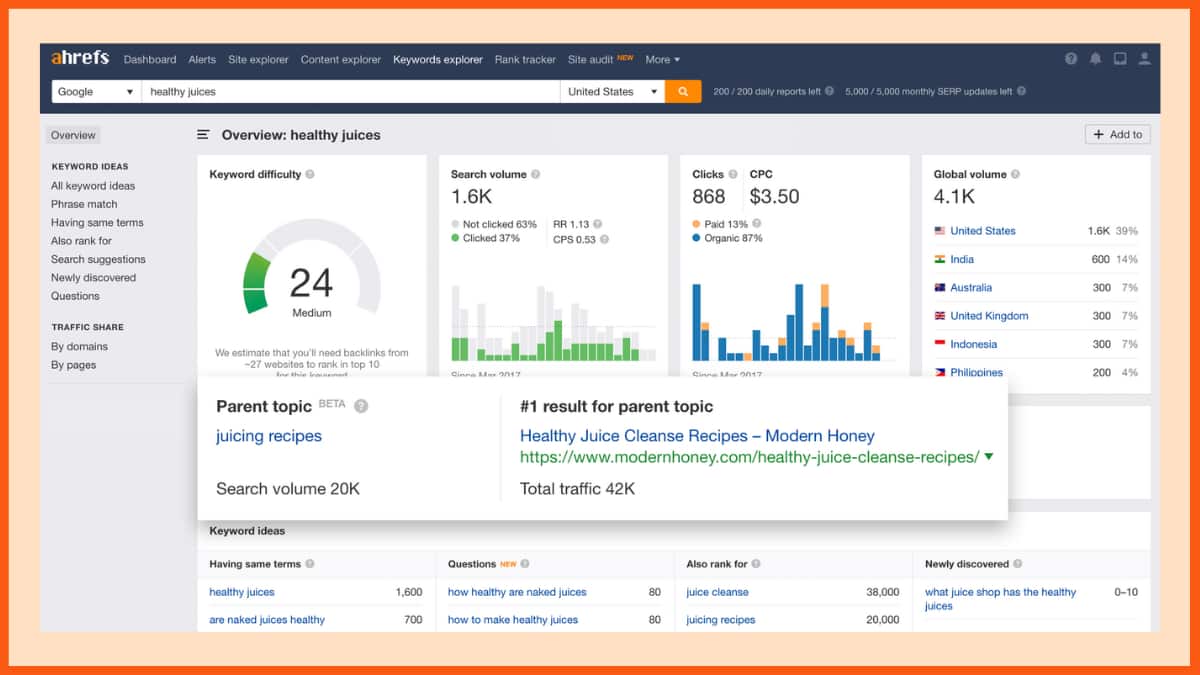Click the India flag icon
Viewport: 1200px width, 675px height.
coord(940,259)
